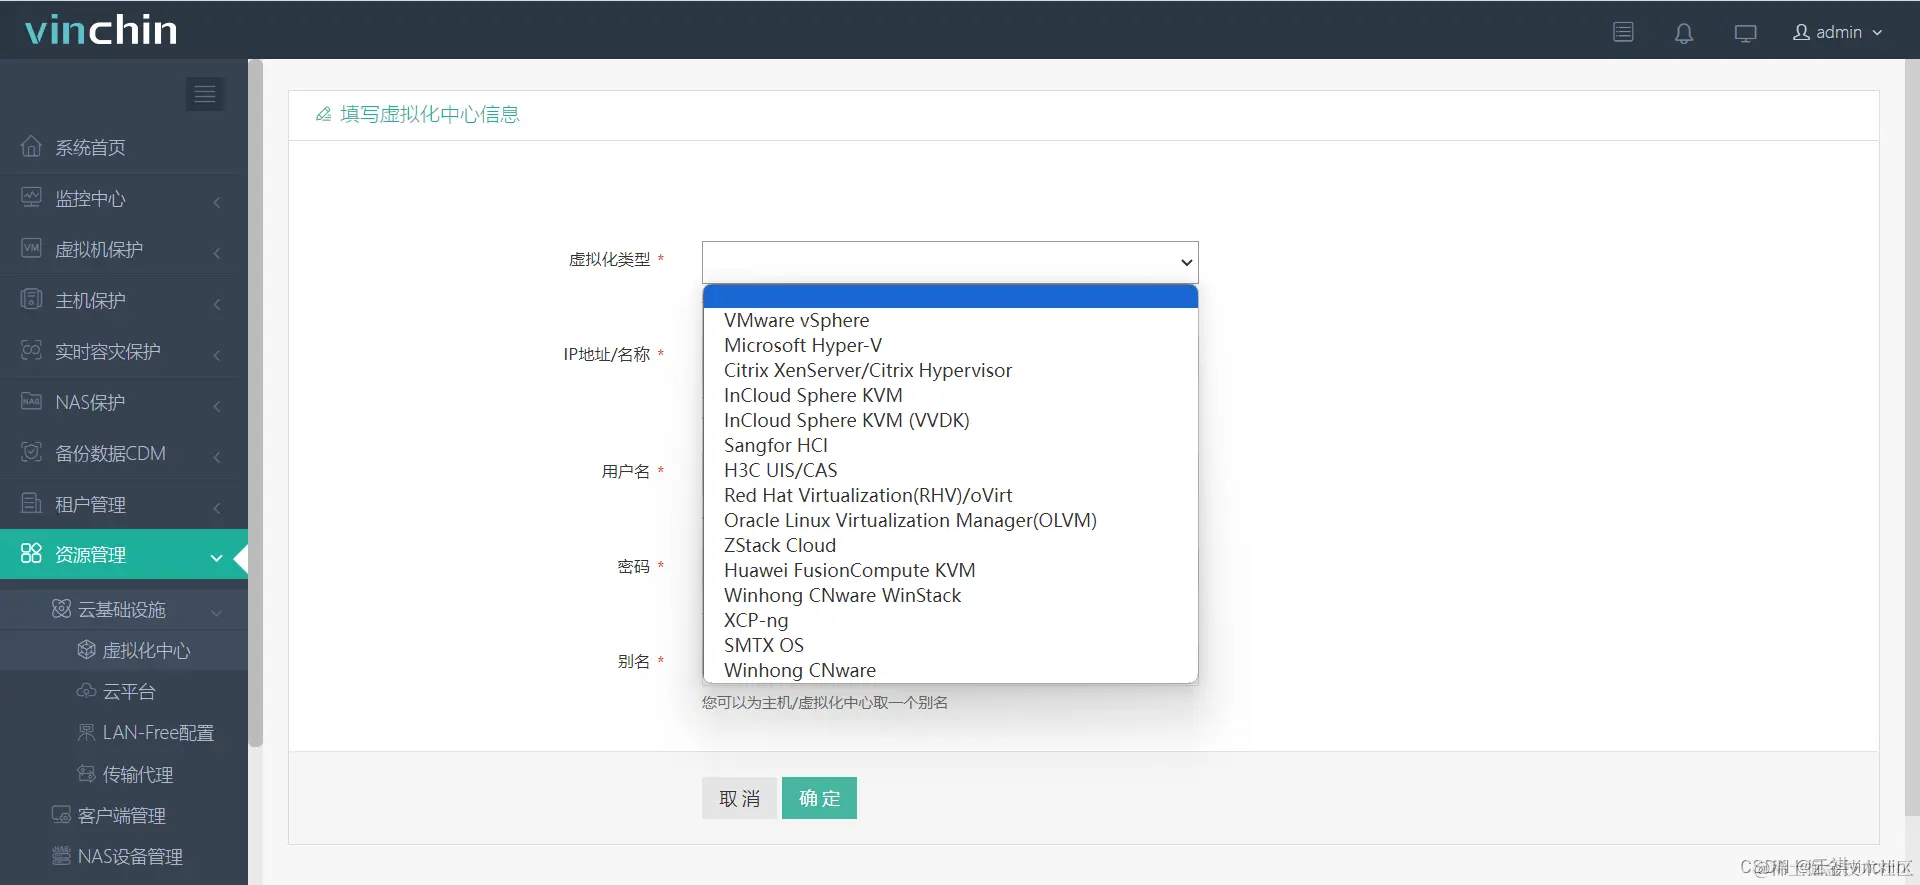Screen dimensions: 1920x885
Task: Click the 取消 cancel button
Action: click(739, 798)
